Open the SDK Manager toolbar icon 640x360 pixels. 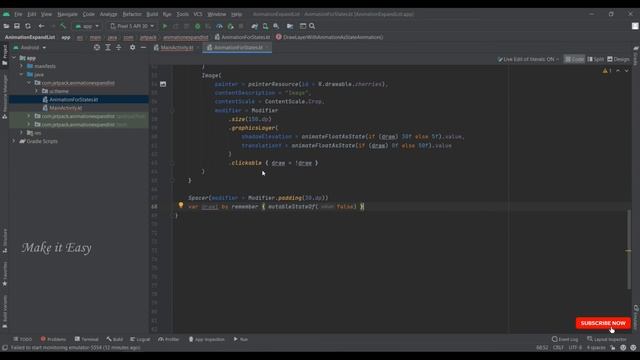point(276,26)
